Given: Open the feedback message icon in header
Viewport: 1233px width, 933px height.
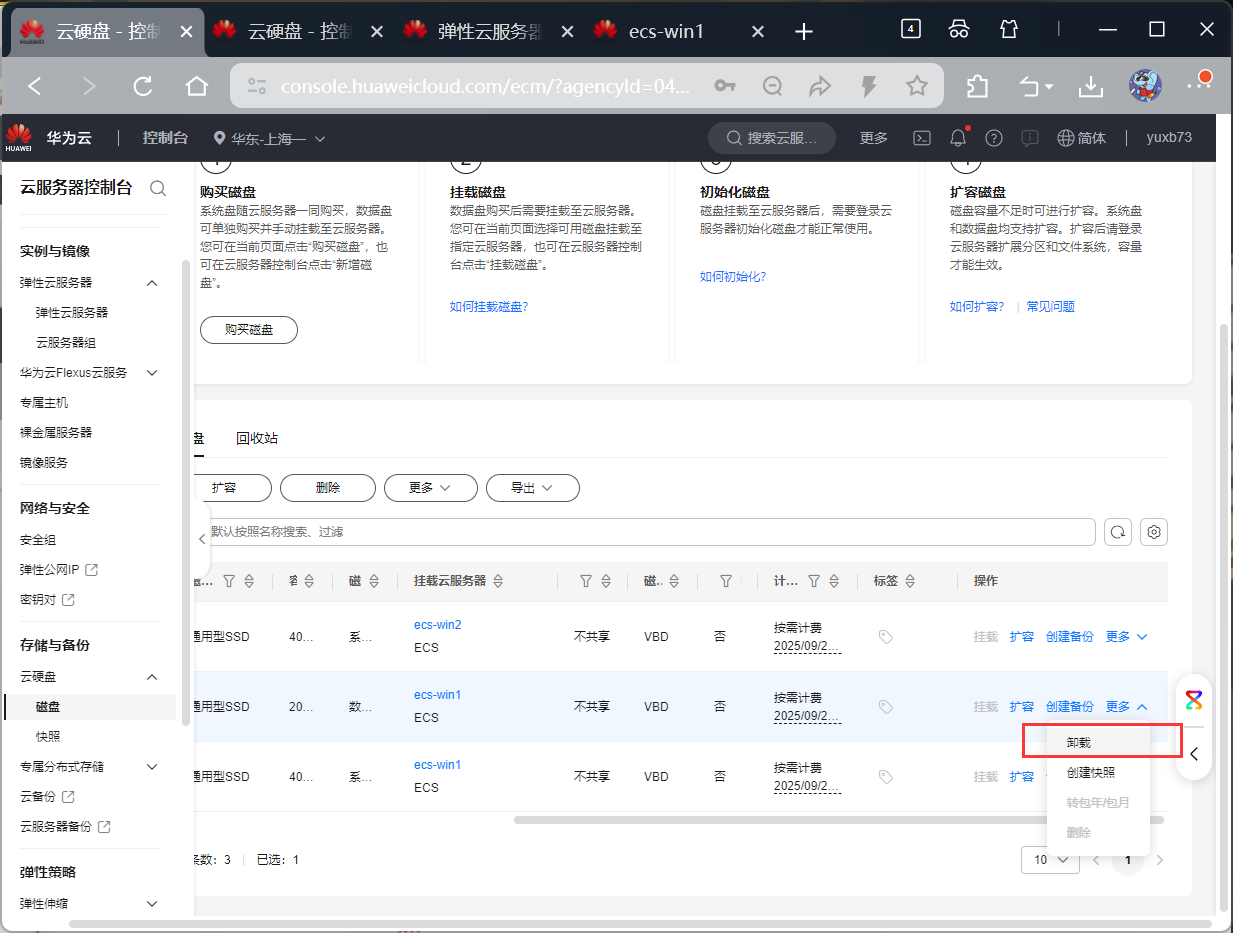Looking at the screenshot, I should [x=1030, y=138].
